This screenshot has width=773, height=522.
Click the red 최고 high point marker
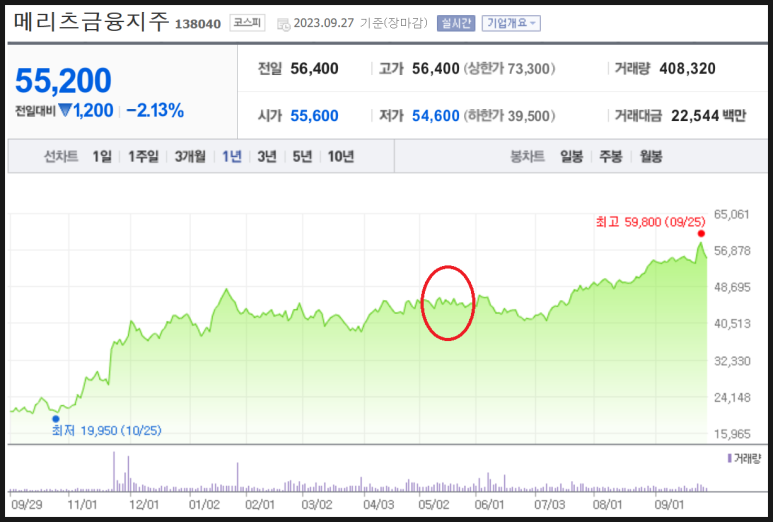pos(701,234)
